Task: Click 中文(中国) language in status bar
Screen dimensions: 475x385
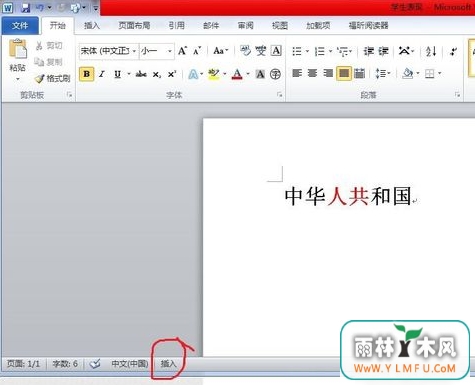Action: click(130, 364)
